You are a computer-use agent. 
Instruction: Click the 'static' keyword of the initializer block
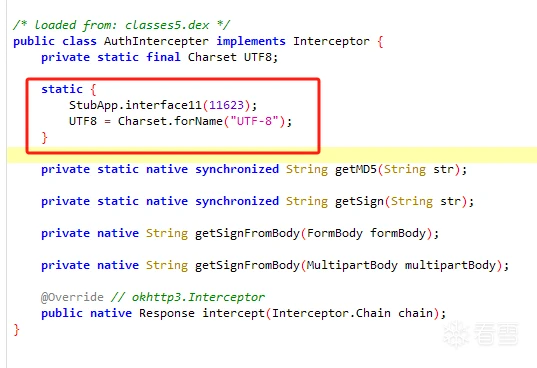tap(62, 89)
